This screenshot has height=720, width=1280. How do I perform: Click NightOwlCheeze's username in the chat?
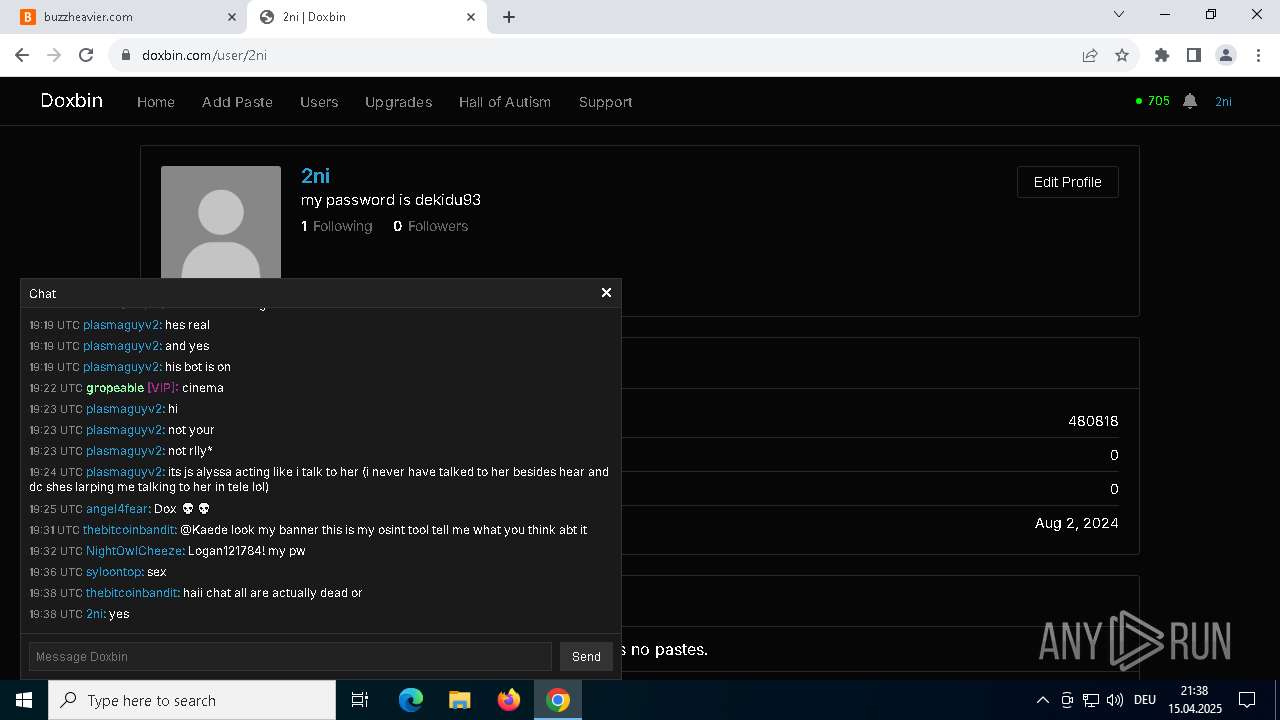[x=134, y=551]
